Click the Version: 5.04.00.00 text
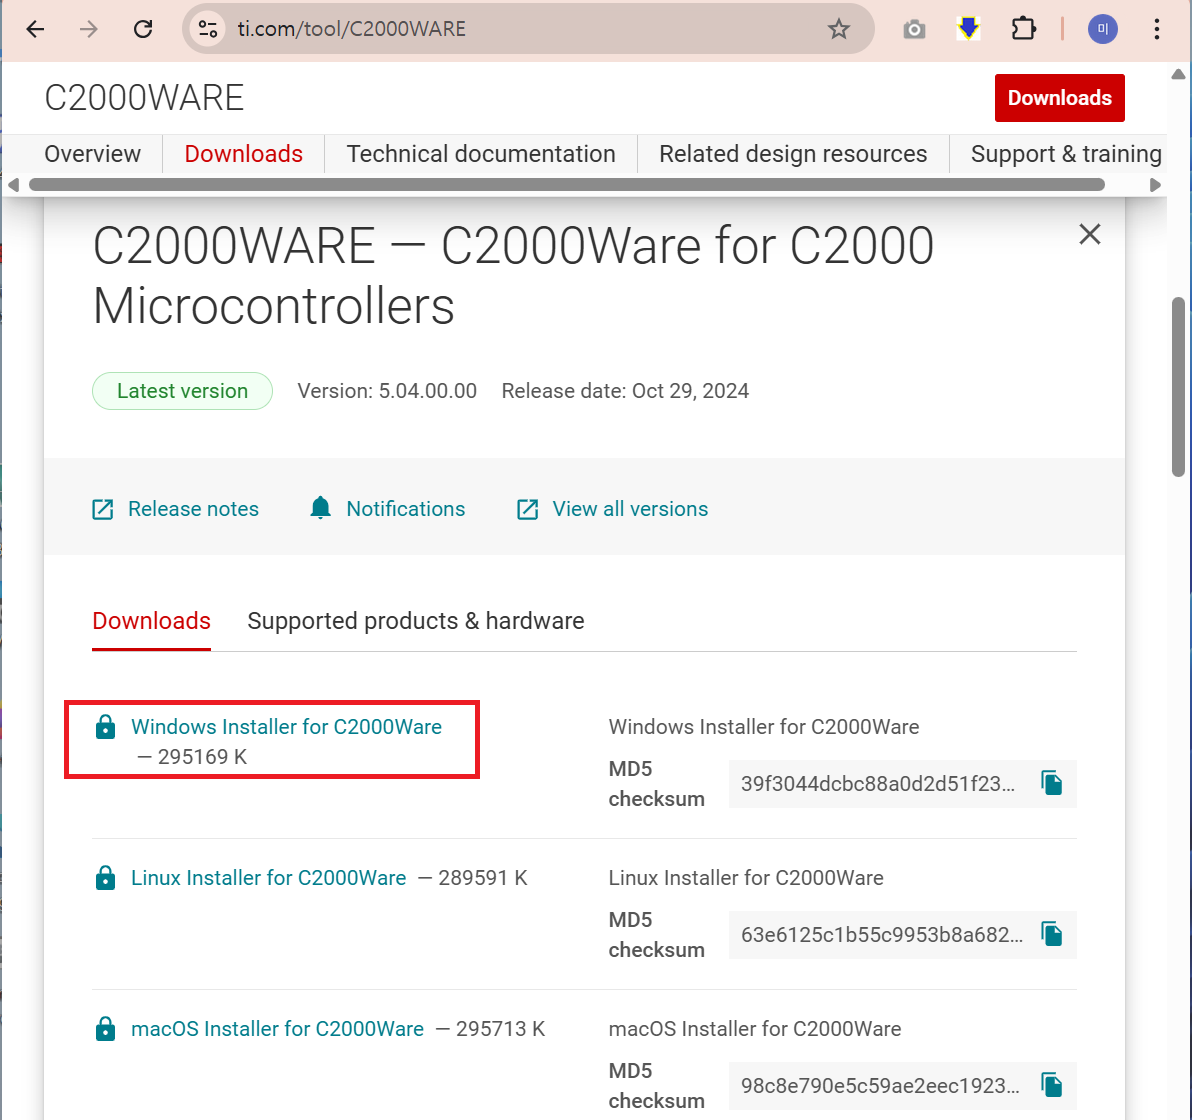Screen dimensions: 1198x1120 (x=387, y=391)
